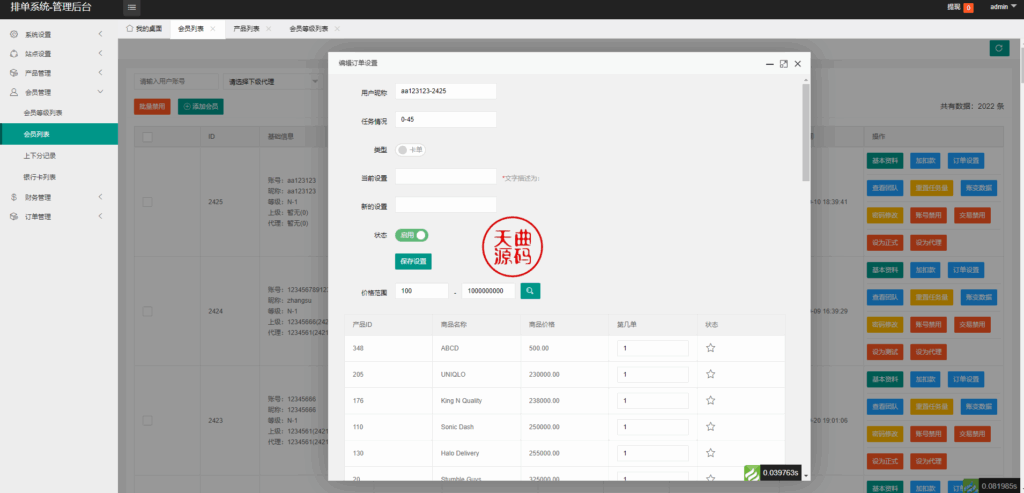Click the star icon for Halo Delivery
The image size is (1024, 493).
point(711,453)
